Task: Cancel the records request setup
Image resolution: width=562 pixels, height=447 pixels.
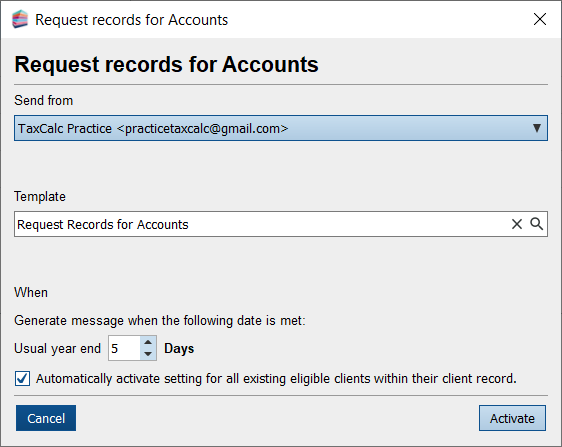Action: pyautogui.click(x=46, y=418)
